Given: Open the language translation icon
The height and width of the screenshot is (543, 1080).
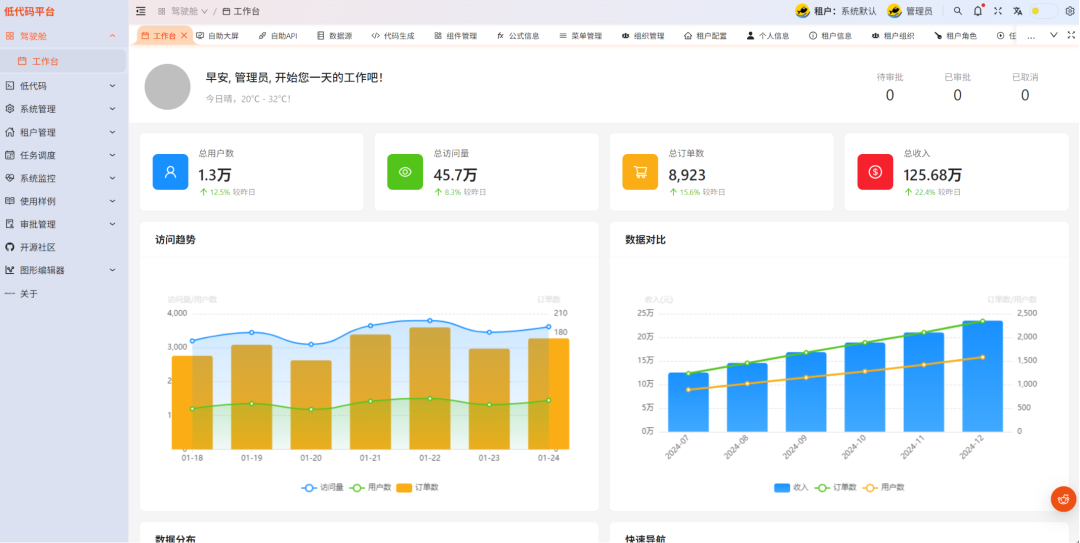Looking at the screenshot, I should (x=1017, y=11).
